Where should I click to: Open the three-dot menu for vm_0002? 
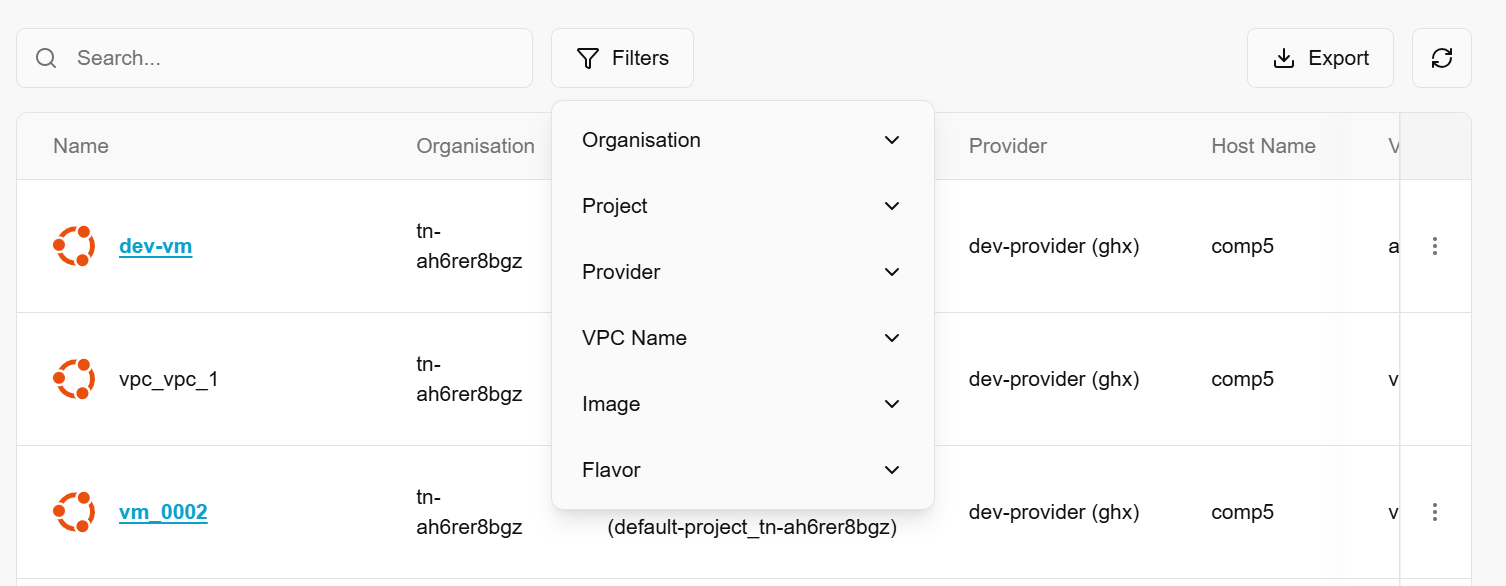point(1435,512)
